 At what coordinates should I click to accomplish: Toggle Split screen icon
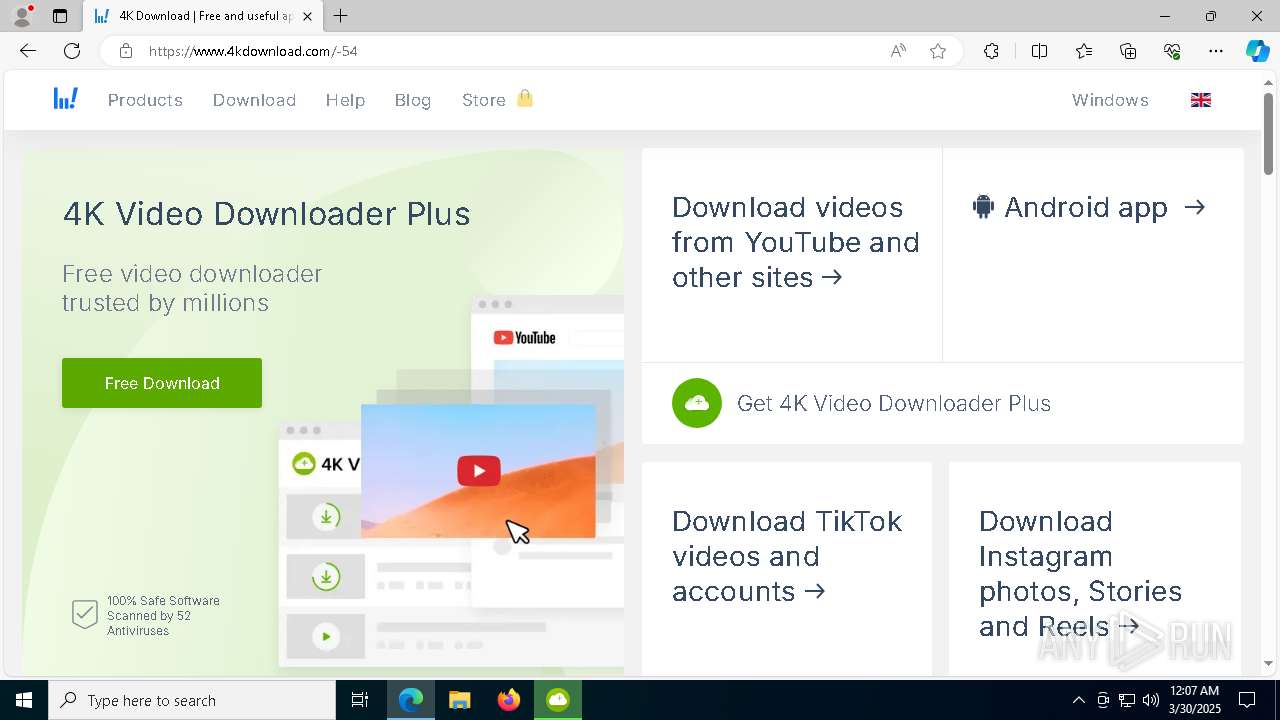point(1039,51)
